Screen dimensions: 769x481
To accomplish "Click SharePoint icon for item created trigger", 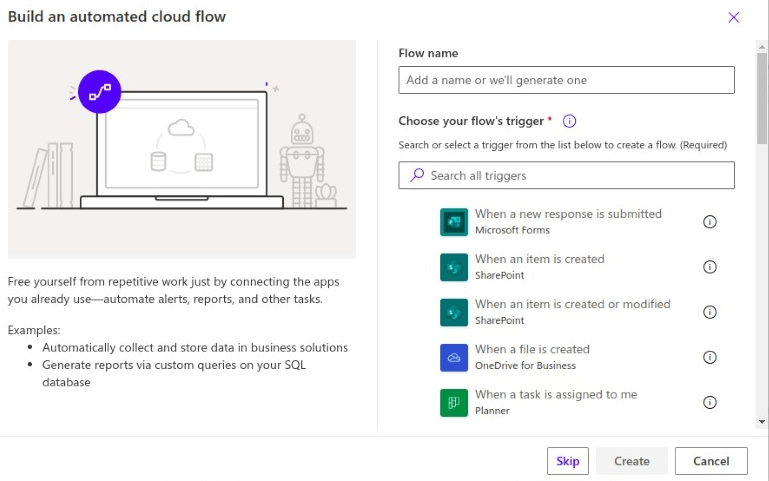I will [x=454, y=267].
